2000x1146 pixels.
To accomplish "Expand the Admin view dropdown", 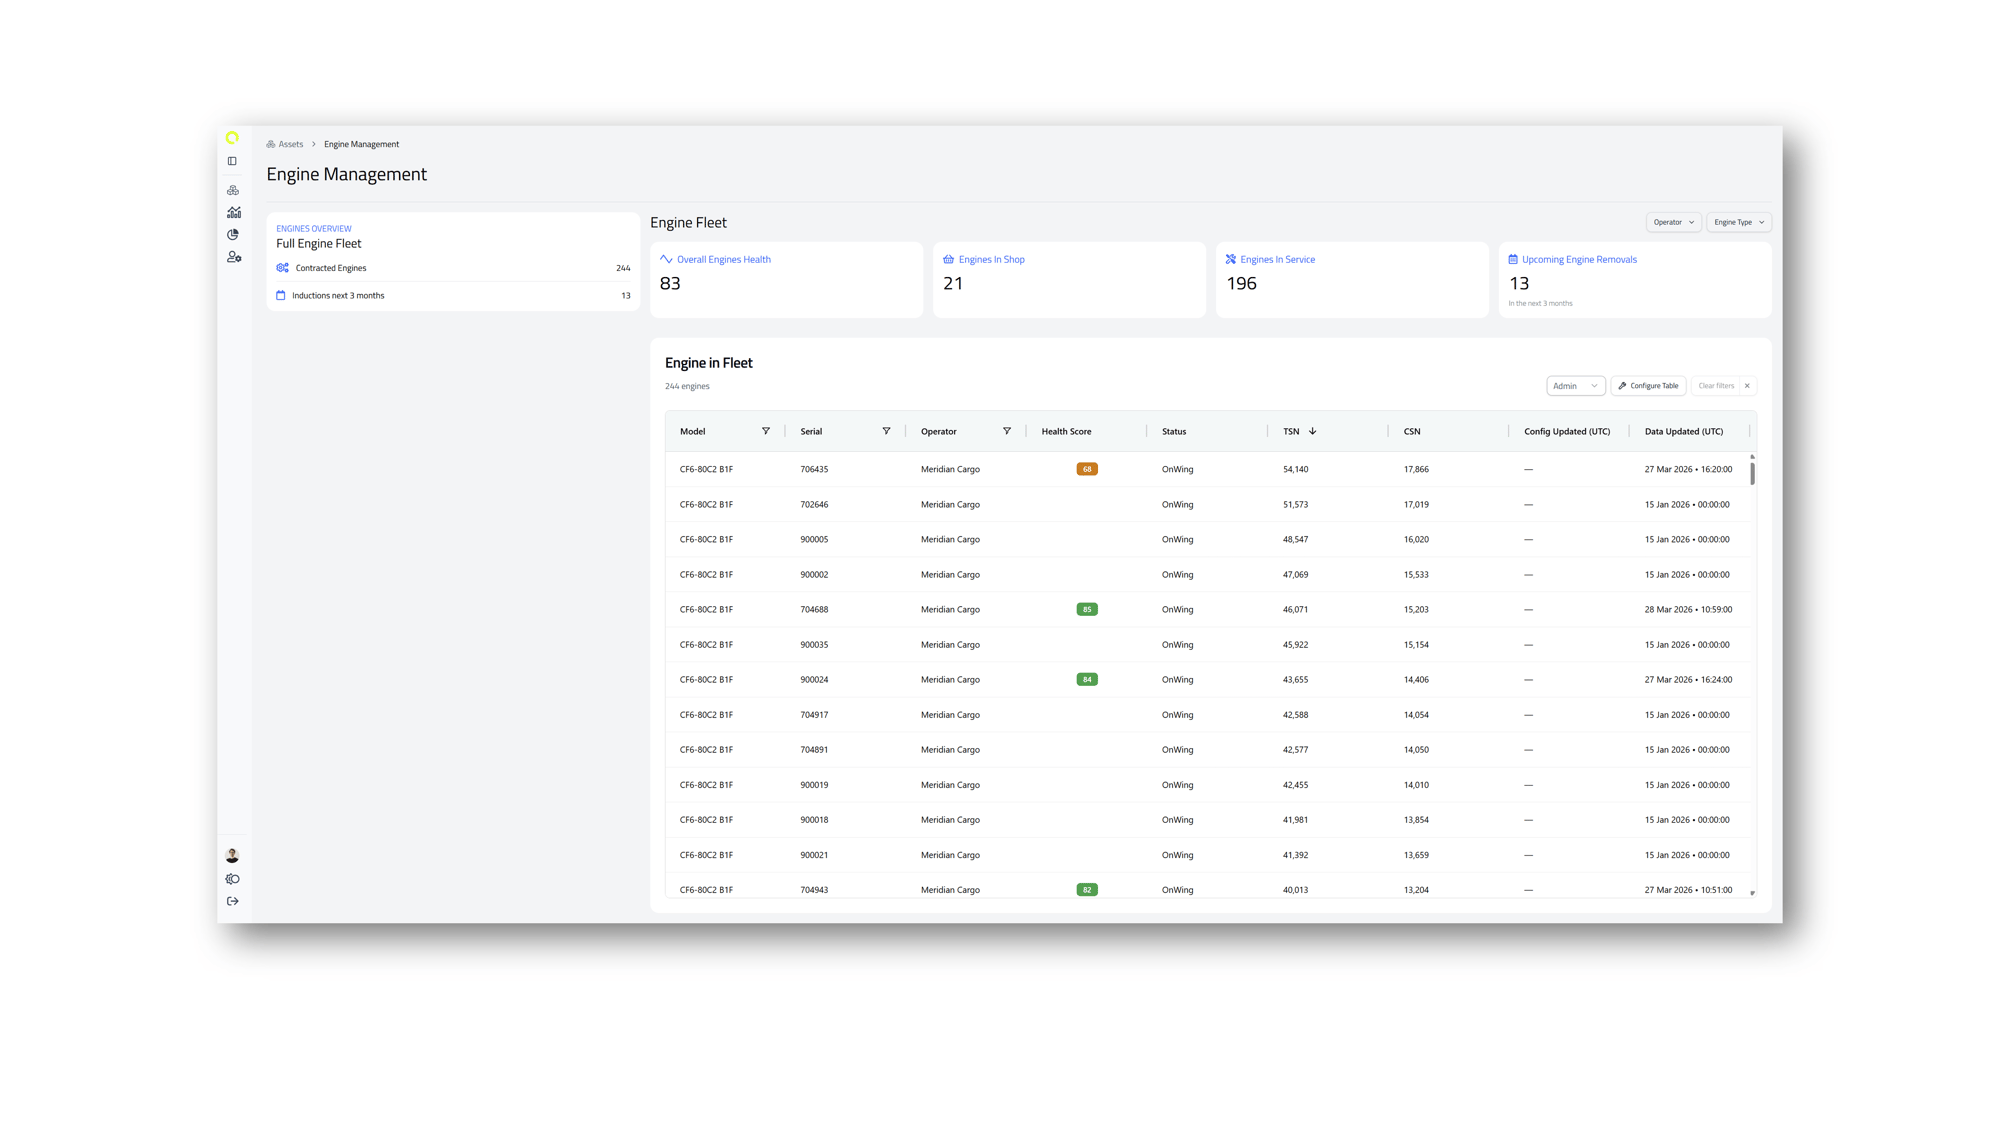I will click(x=1574, y=386).
